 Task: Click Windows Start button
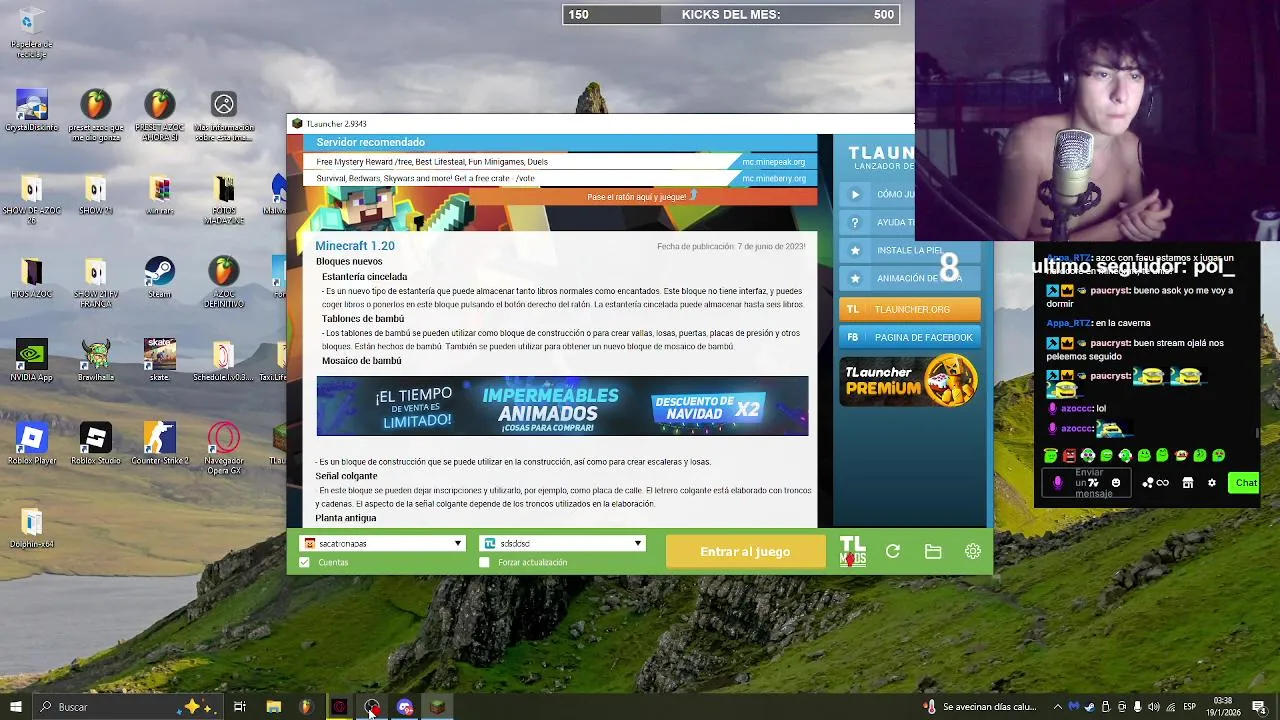click(15, 707)
